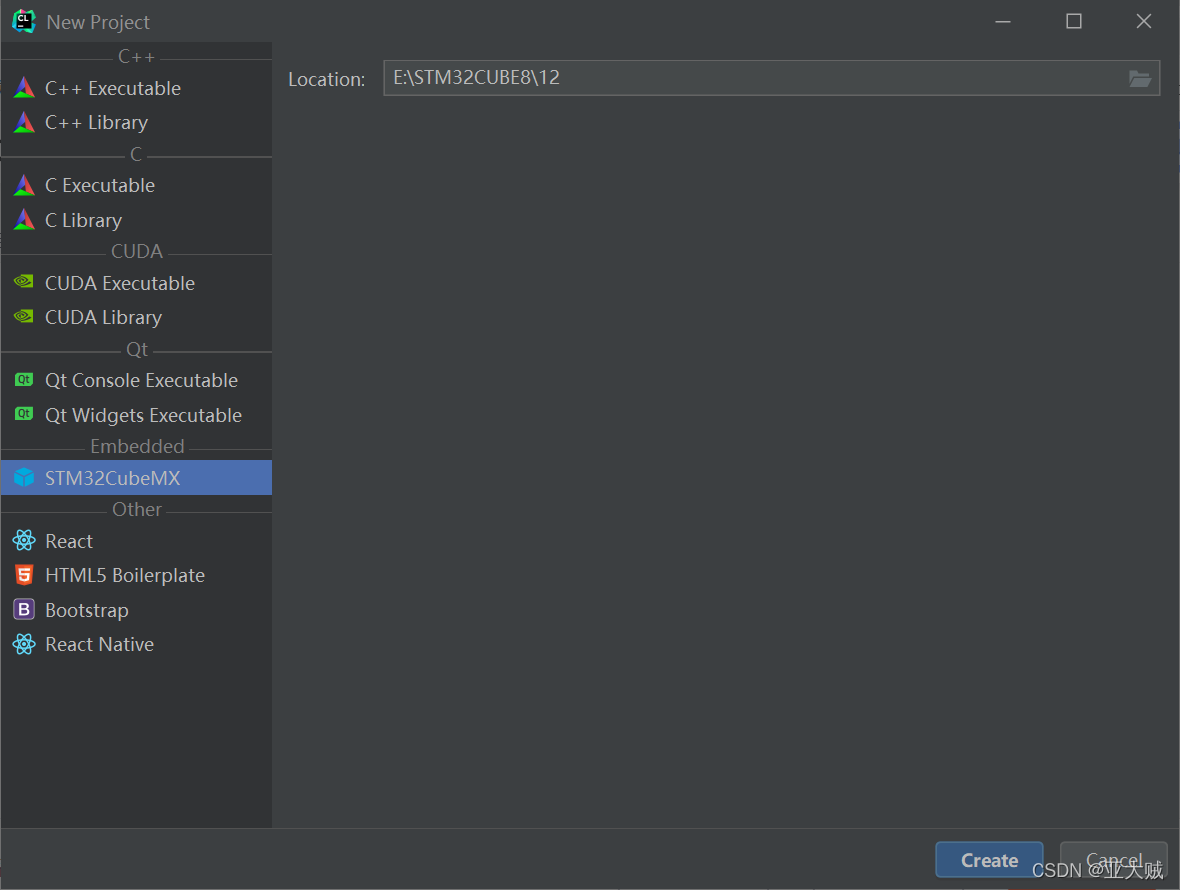Click the CUDA Executable Nvidia icon
The height and width of the screenshot is (890, 1180).
(24, 282)
